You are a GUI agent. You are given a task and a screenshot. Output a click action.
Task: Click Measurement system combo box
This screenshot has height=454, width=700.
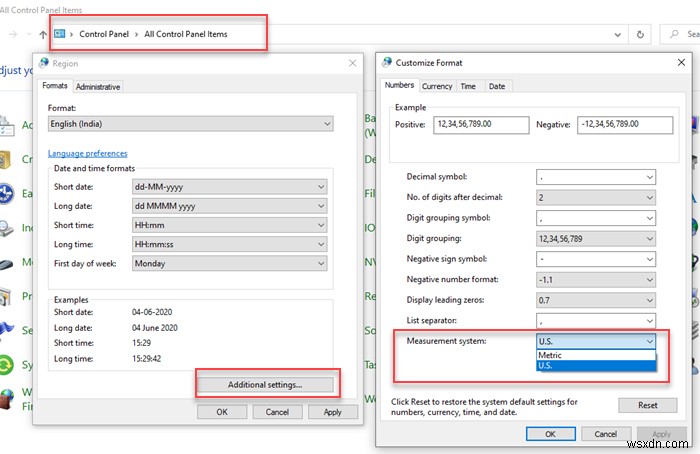596,341
